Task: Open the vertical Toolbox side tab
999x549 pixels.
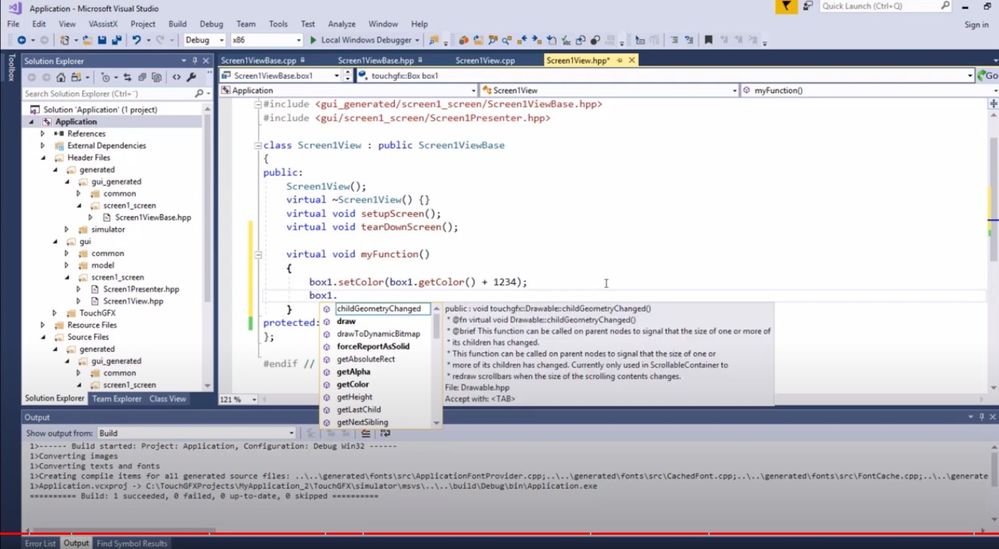Action: point(10,68)
